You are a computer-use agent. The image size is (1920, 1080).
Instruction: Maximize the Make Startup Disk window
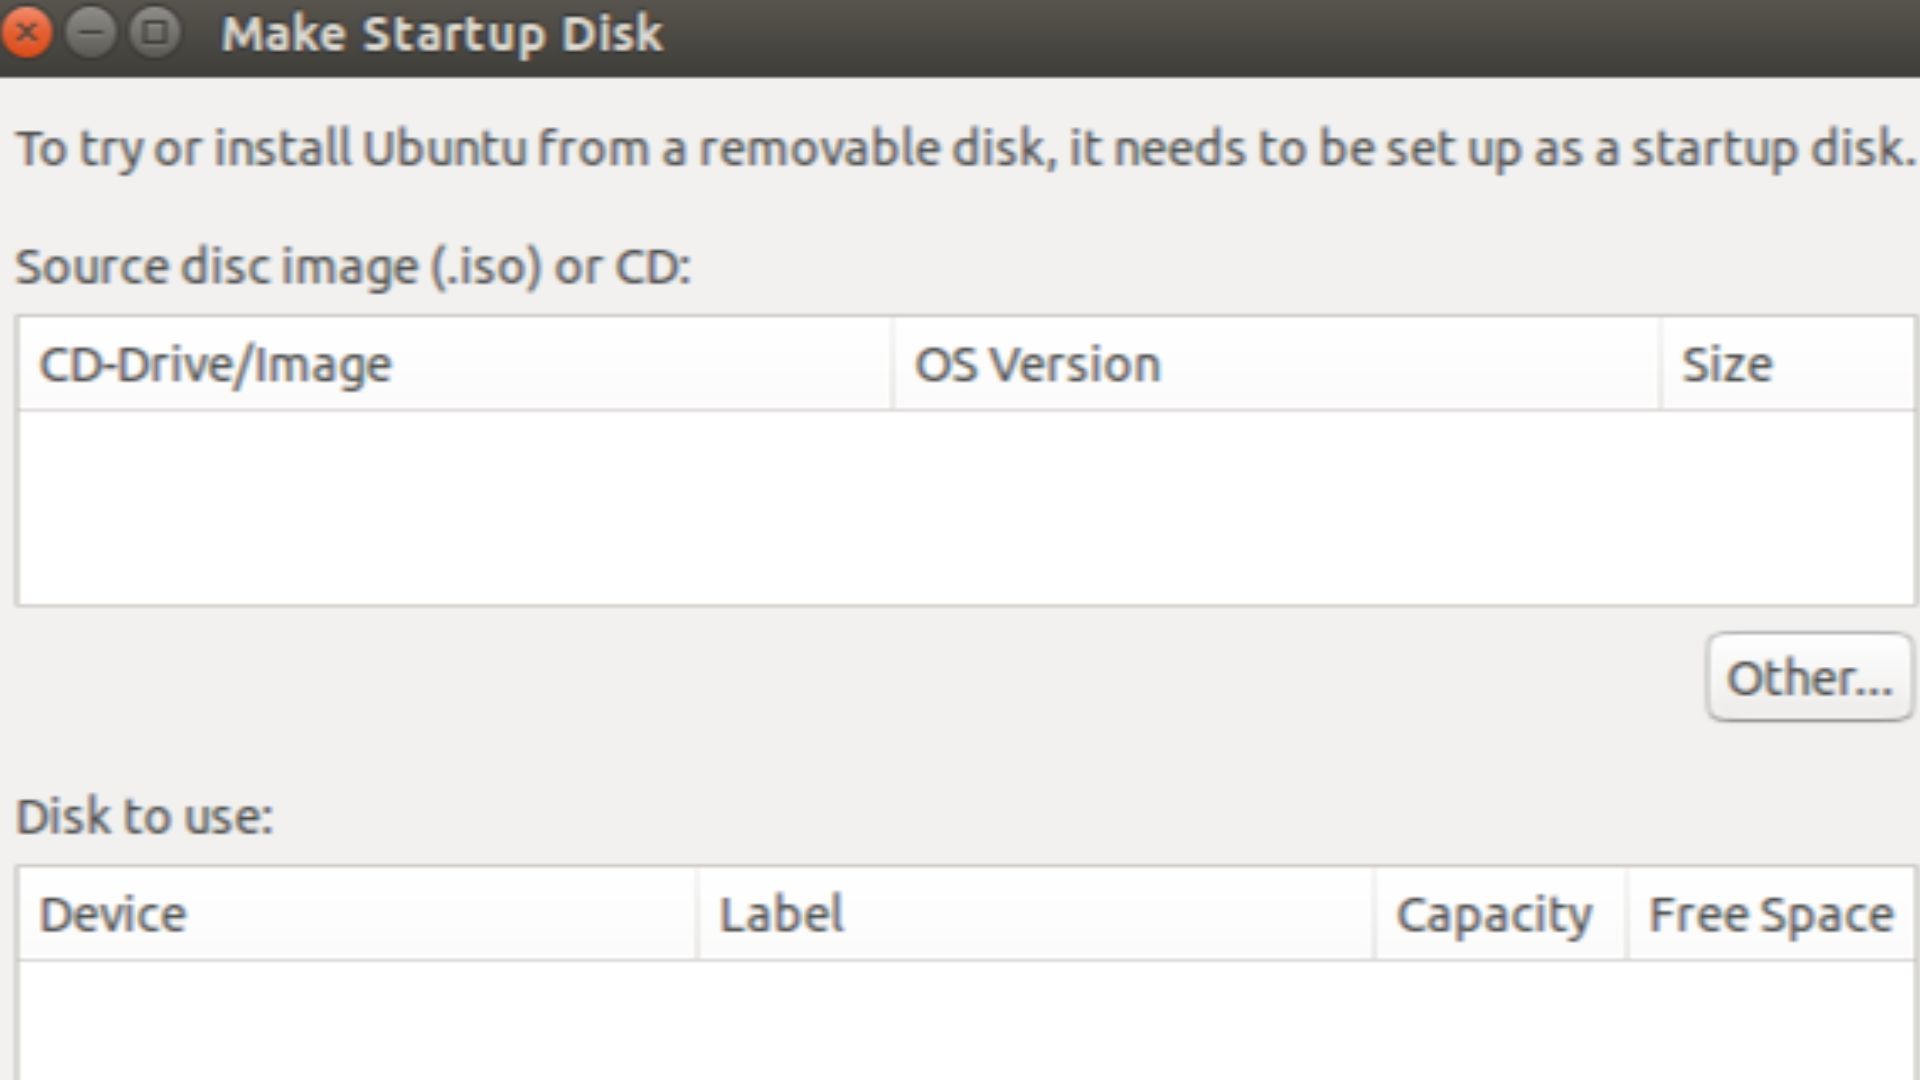point(155,31)
